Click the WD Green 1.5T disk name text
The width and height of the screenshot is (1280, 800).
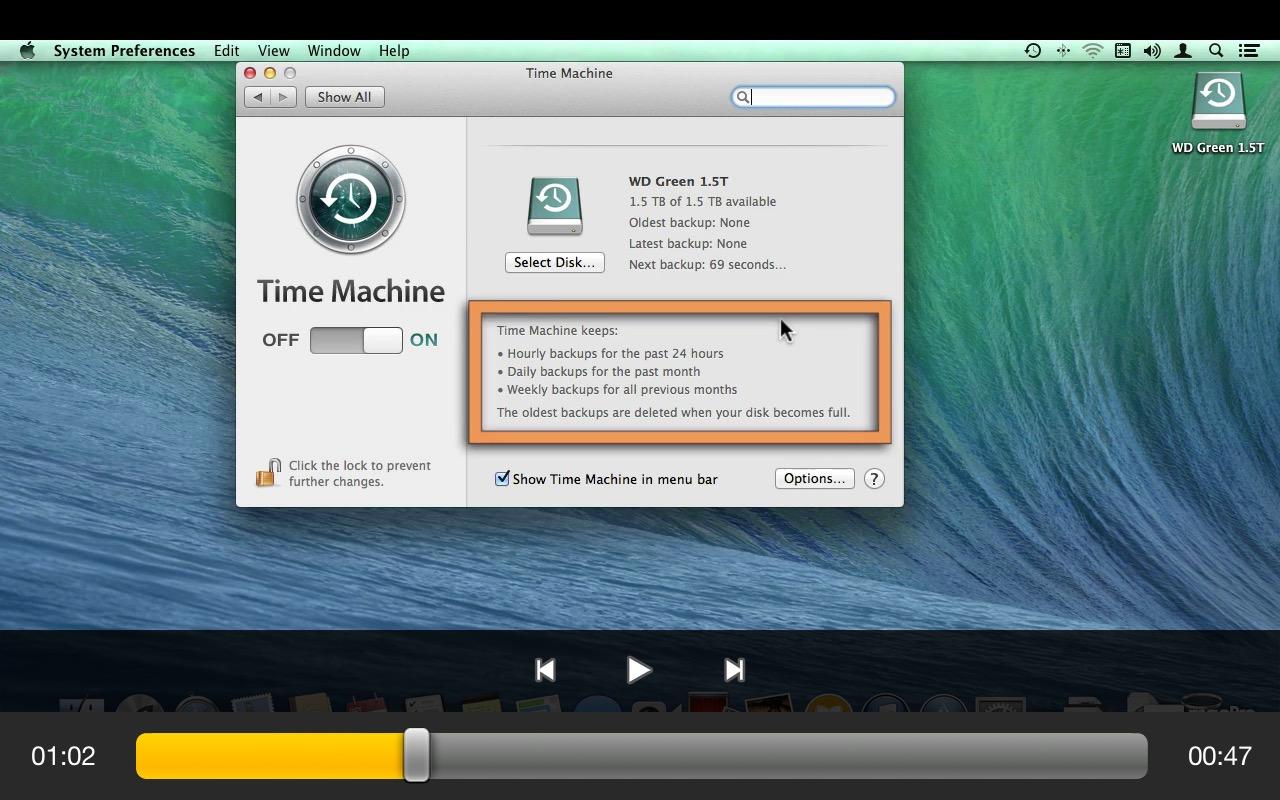click(678, 181)
